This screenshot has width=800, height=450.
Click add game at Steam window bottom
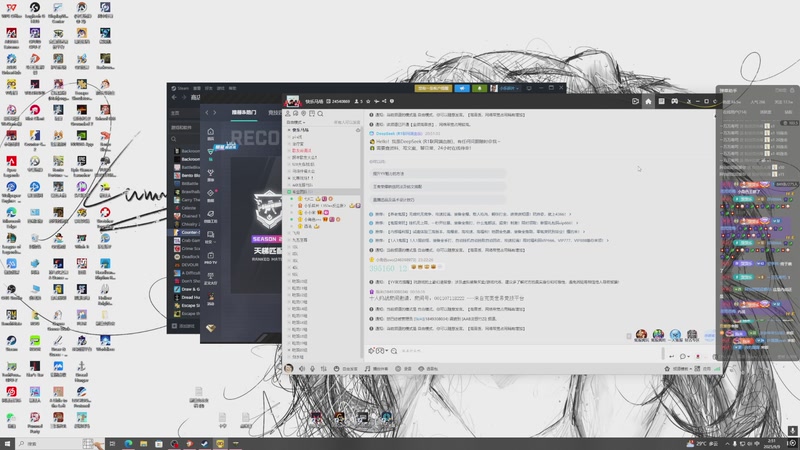point(183,326)
